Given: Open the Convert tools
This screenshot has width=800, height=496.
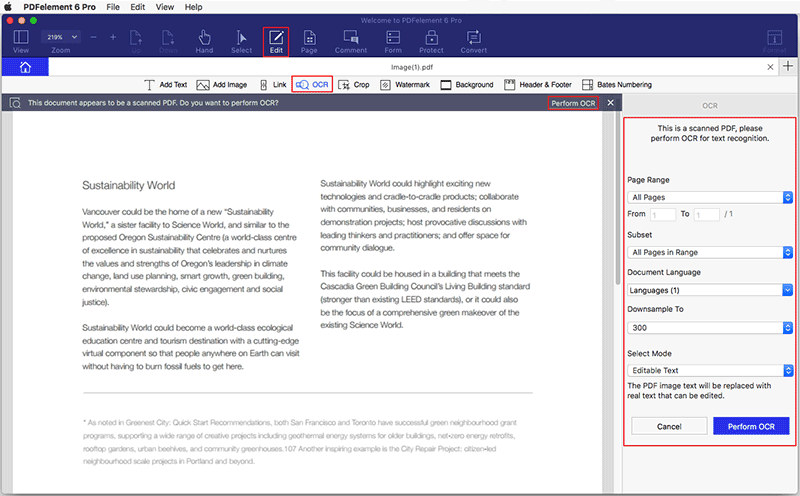Looking at the screenshot, I should (x=474, y=41).
